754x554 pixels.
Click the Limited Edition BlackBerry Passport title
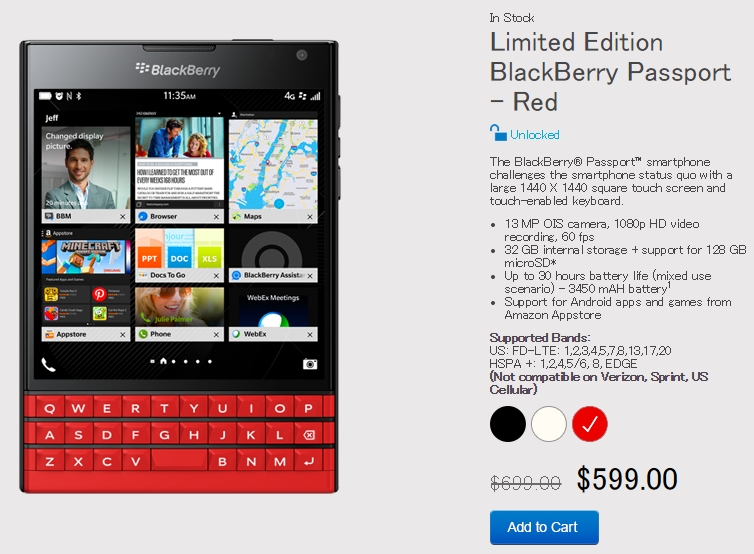point(610,72)
